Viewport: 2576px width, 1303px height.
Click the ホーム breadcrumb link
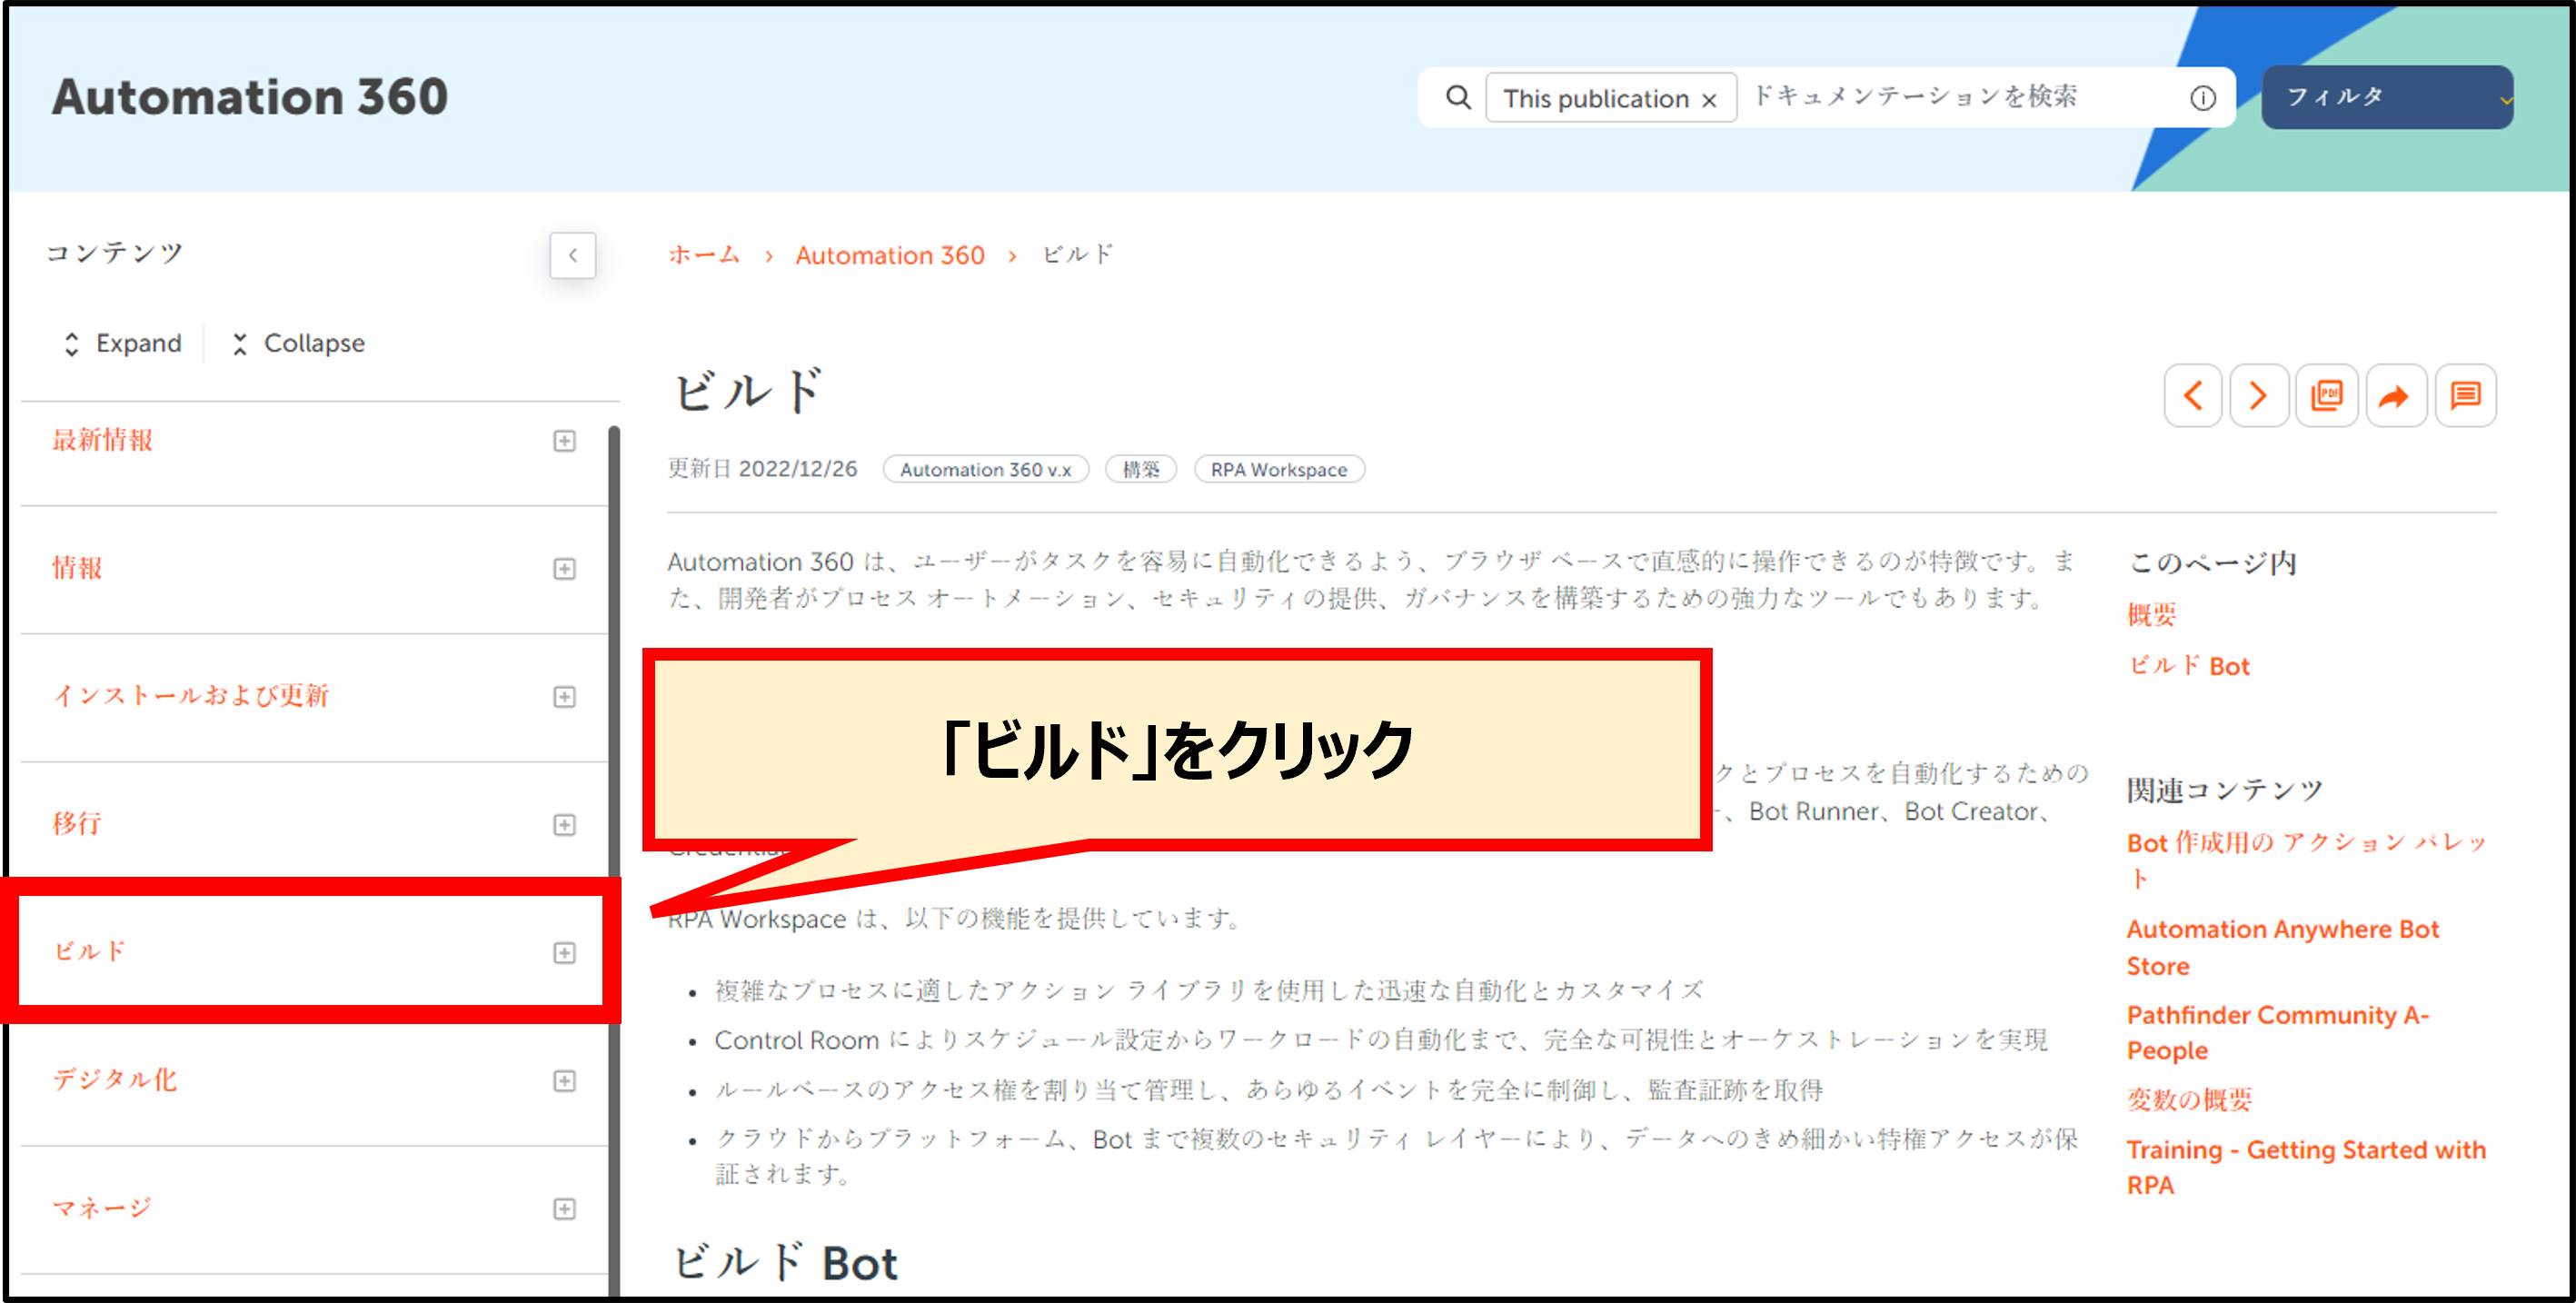pos(704,255)
